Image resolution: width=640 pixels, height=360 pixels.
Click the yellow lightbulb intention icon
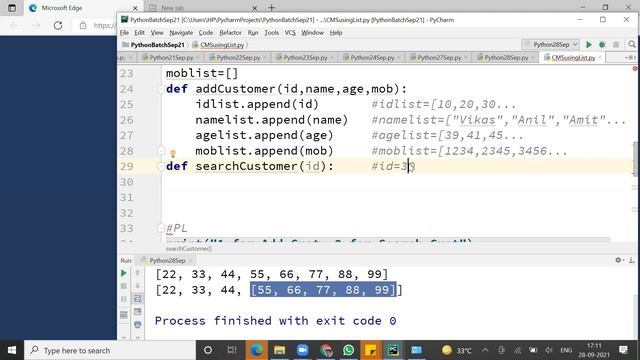pos(173,153)
